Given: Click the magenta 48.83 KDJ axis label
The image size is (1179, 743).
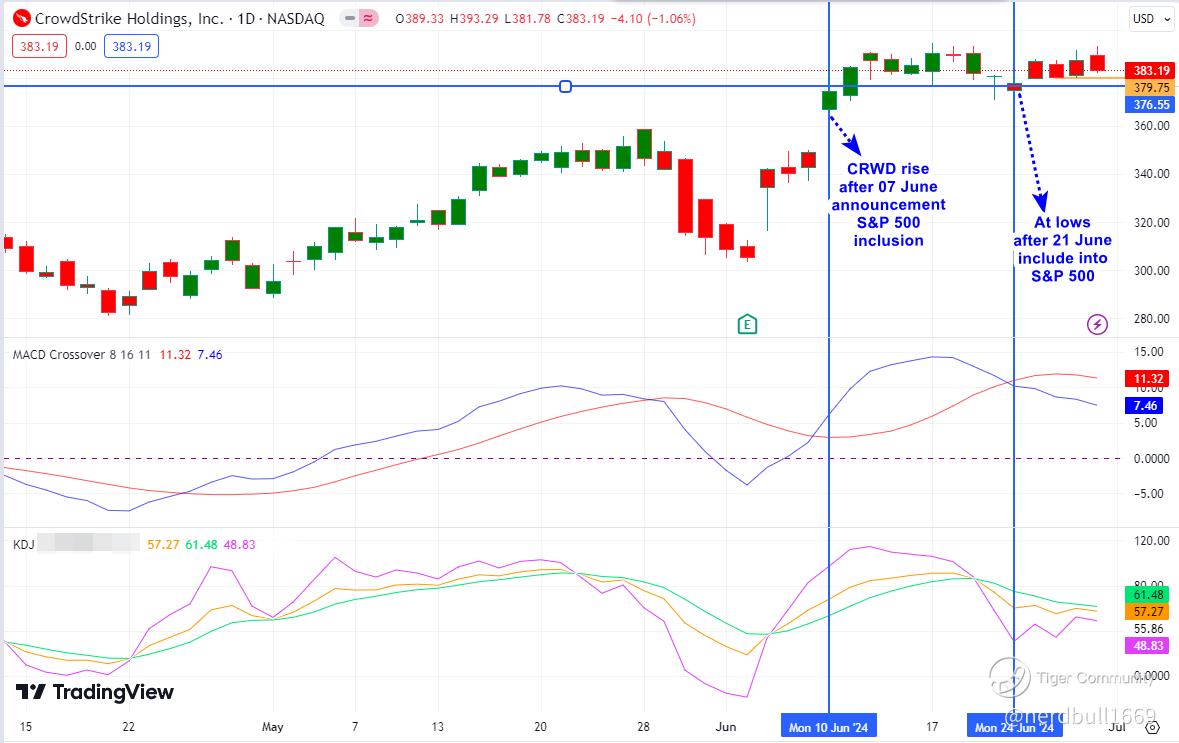Looking at the screenshot, I should pyautogui.click(x=1147, y=646).
